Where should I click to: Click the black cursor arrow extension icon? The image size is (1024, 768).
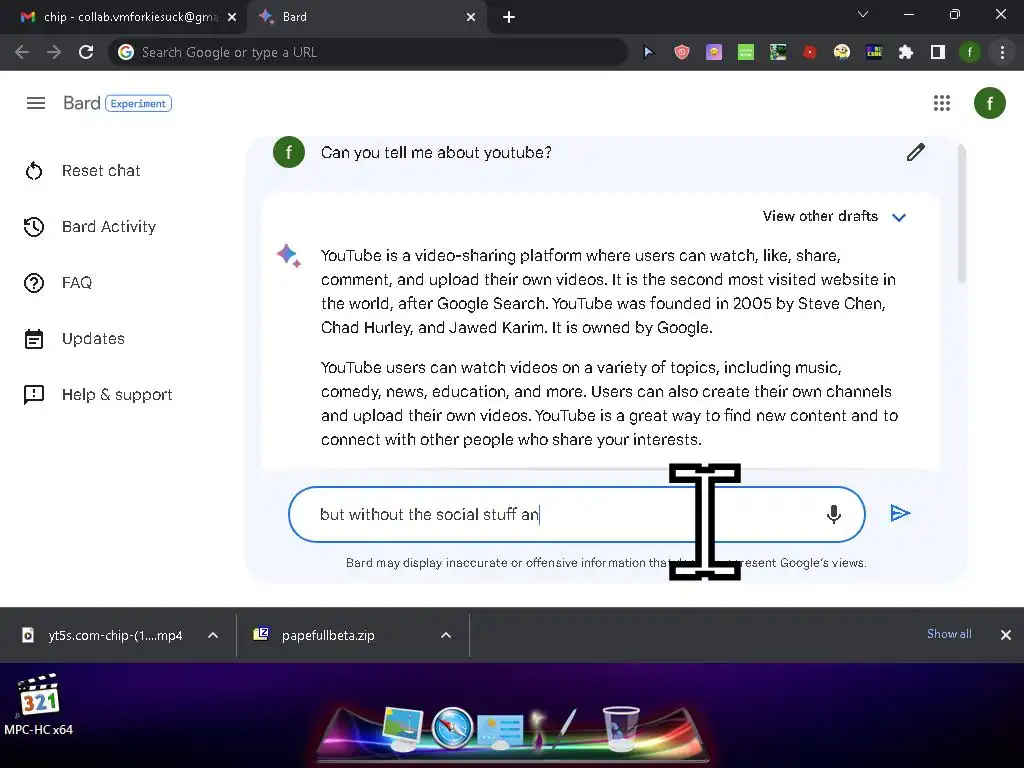648,52
